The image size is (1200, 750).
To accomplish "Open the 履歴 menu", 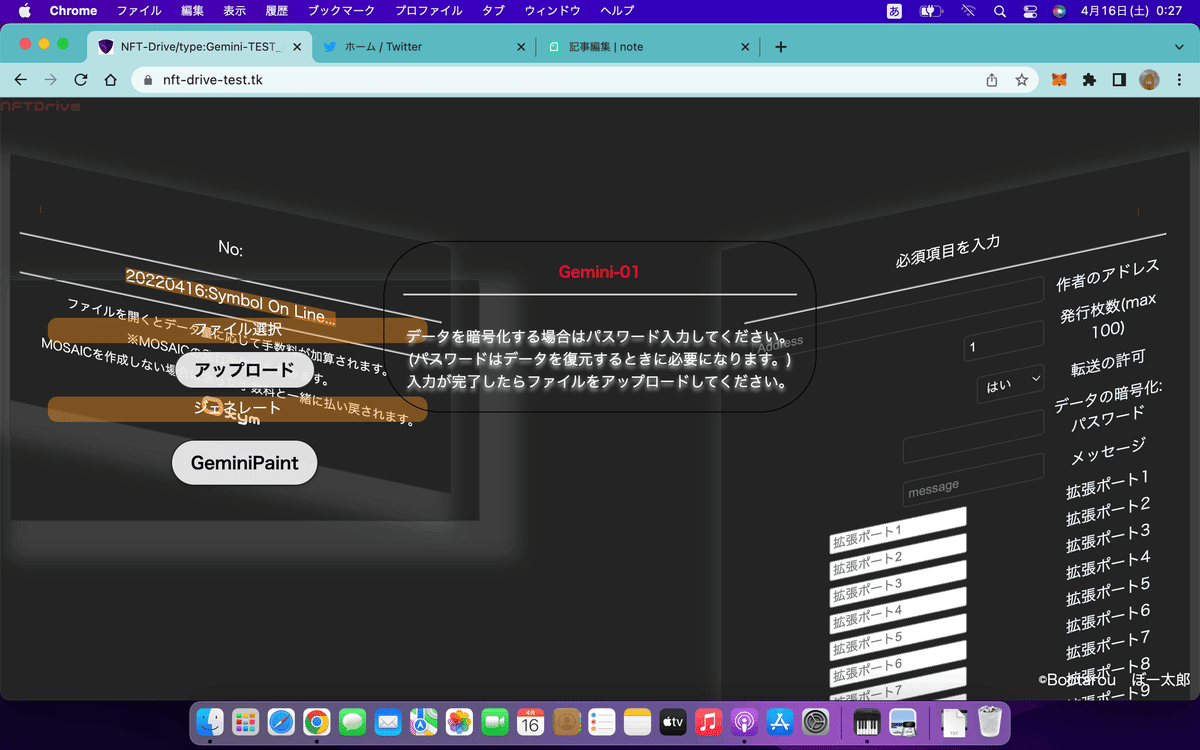I will click(x=277, y=11).
